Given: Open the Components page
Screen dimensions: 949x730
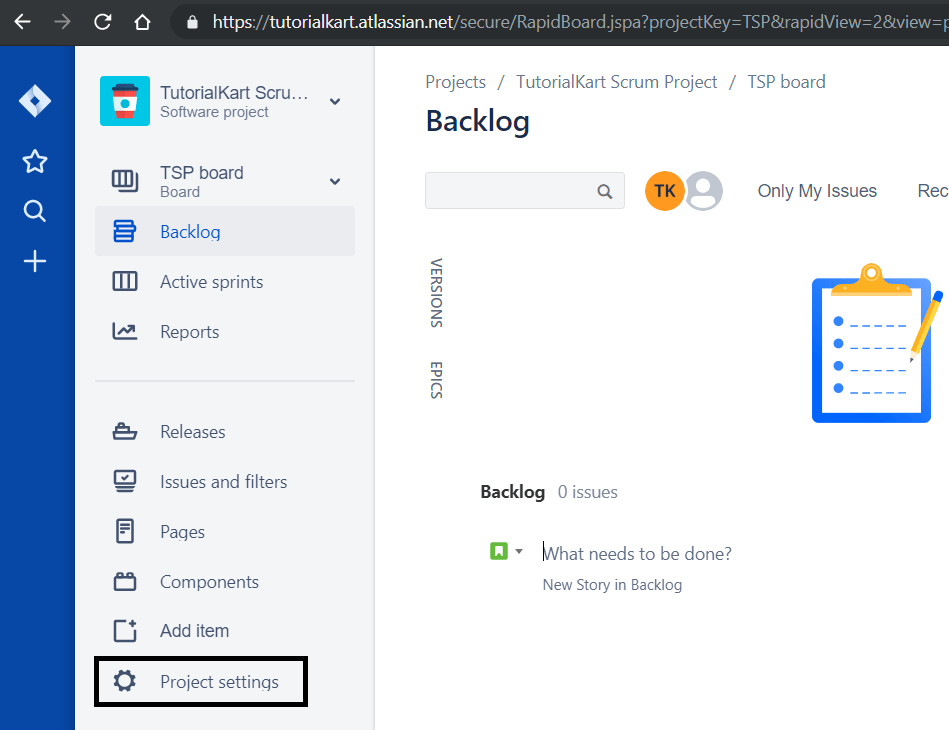Looking at the screenshot, I should pyautogui.click(x=209, y=581).
